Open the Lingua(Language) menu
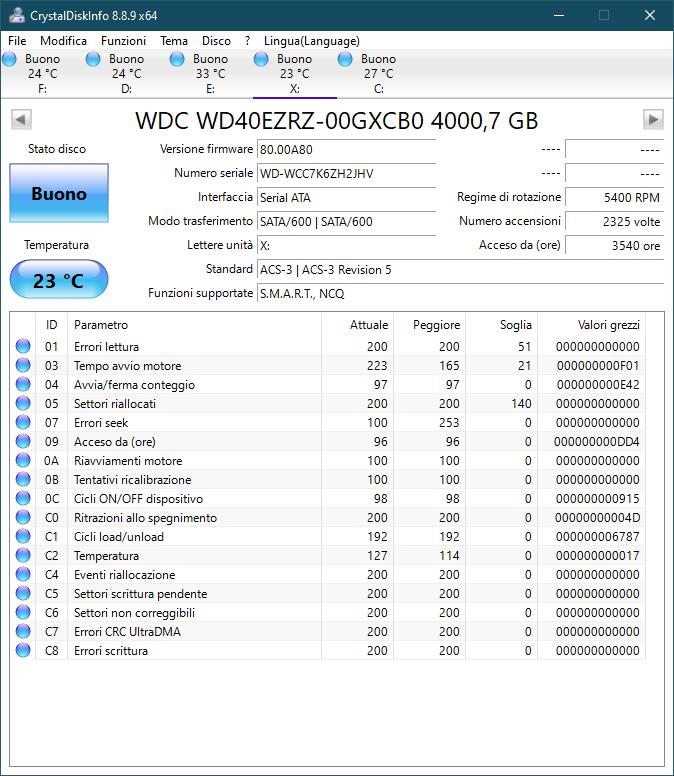This screenshot has height=776, width=674. pyautogui.click(x=312, y=41)
